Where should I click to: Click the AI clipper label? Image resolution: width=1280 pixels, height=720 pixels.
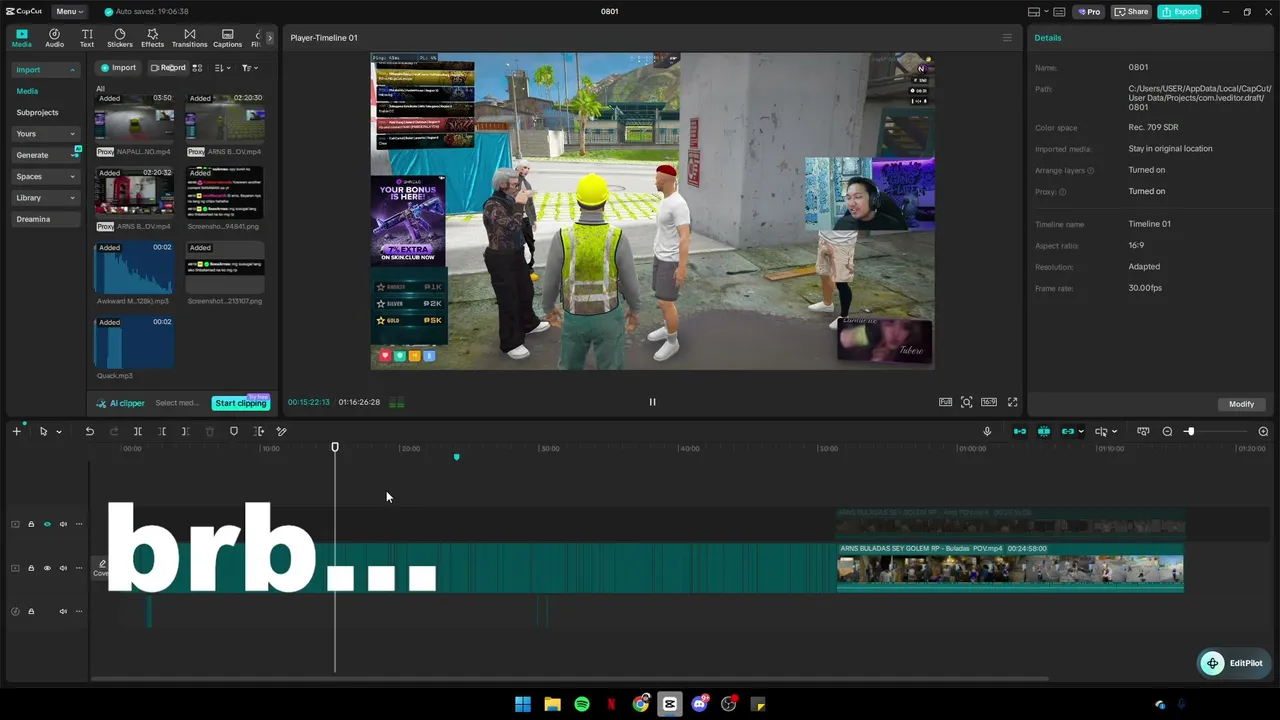click(121, 403)
